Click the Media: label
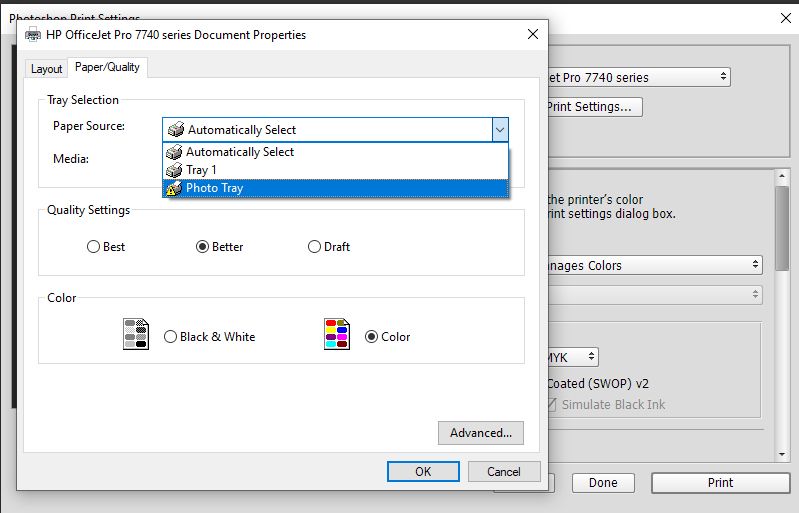The height and width of the screenshot is (513, 799). tap(71, 159)
